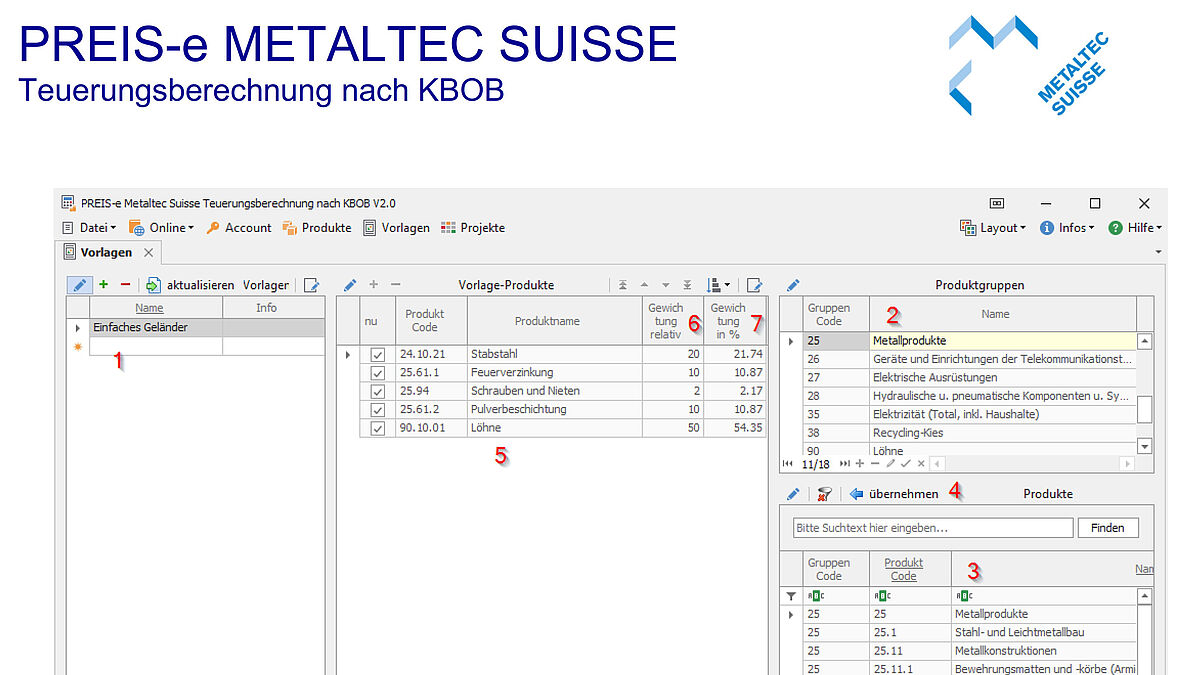Click the product search text field
Screen dimensions: 1200x675
pyautogui.click(x=930, y=528)
